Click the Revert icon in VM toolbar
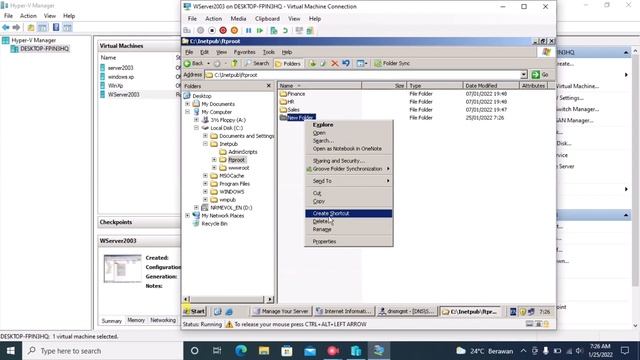 click(x=285, y=31)
